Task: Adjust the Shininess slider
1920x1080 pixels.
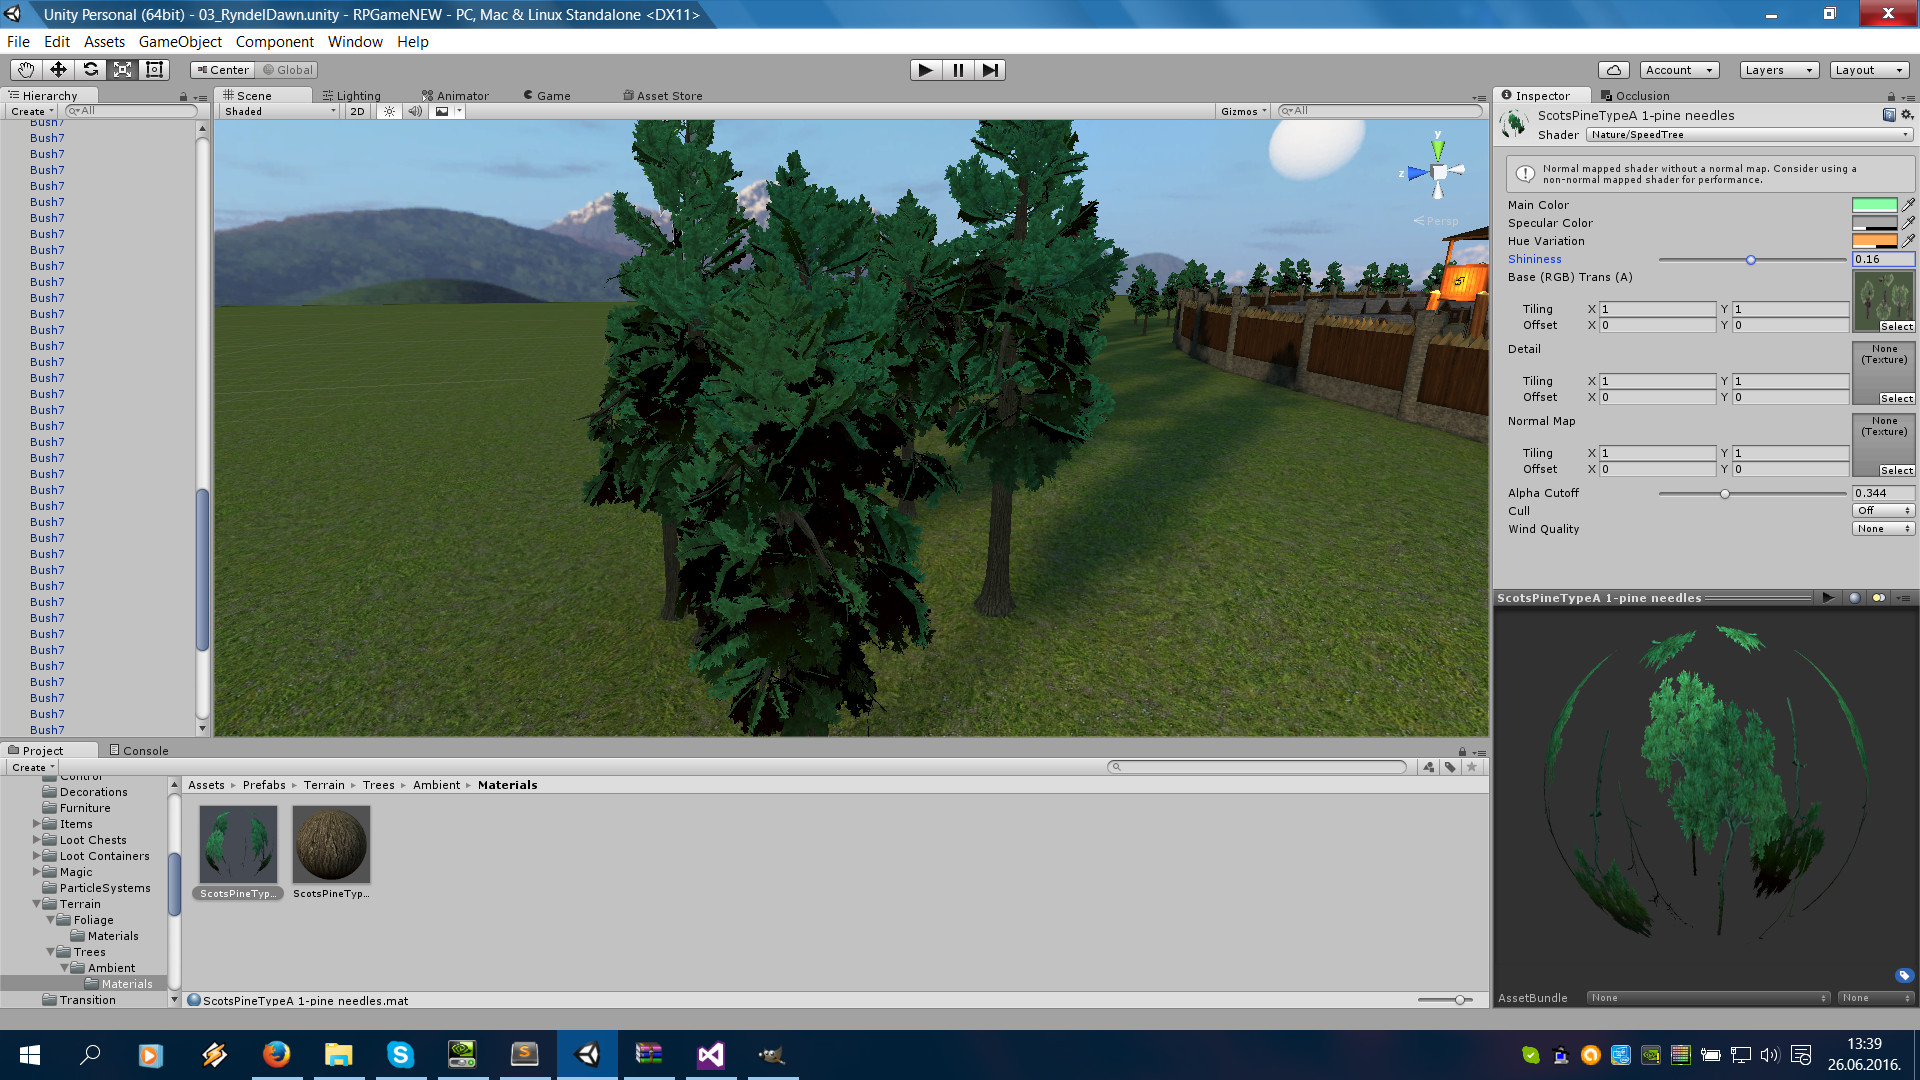Action: pos(1751,259)
